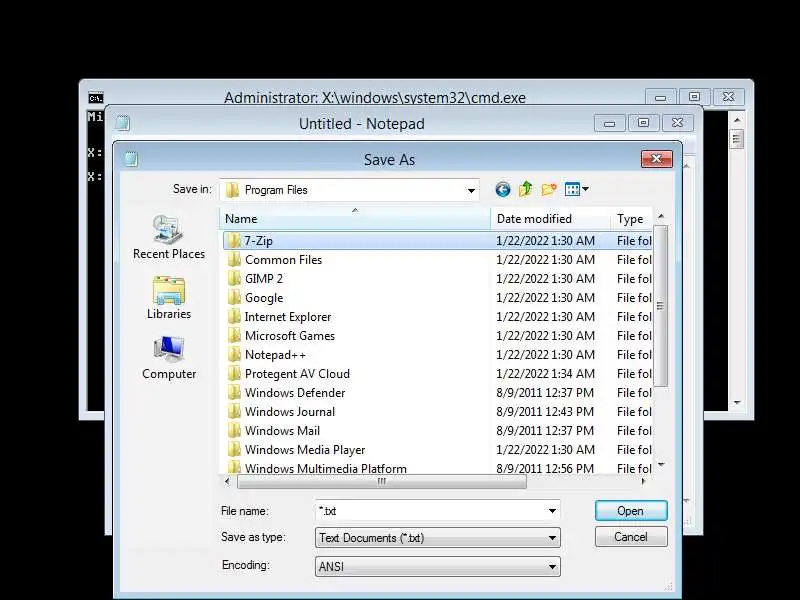Click the Cancel button

click(x=631, y=537)
